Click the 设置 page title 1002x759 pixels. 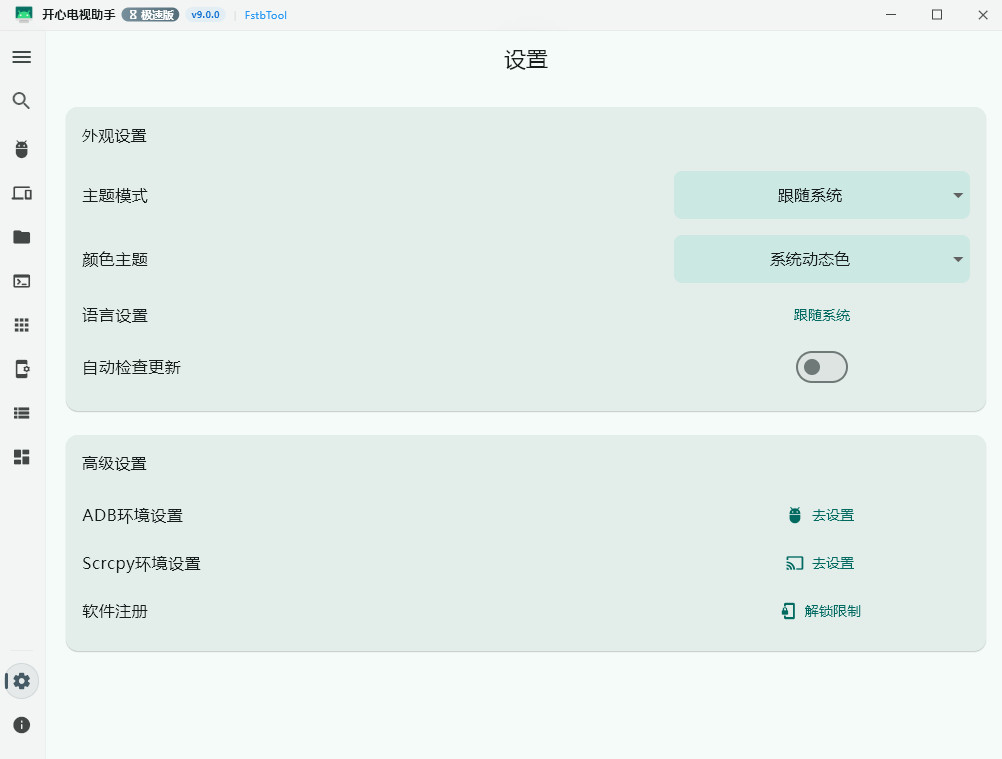coord(526,60)
